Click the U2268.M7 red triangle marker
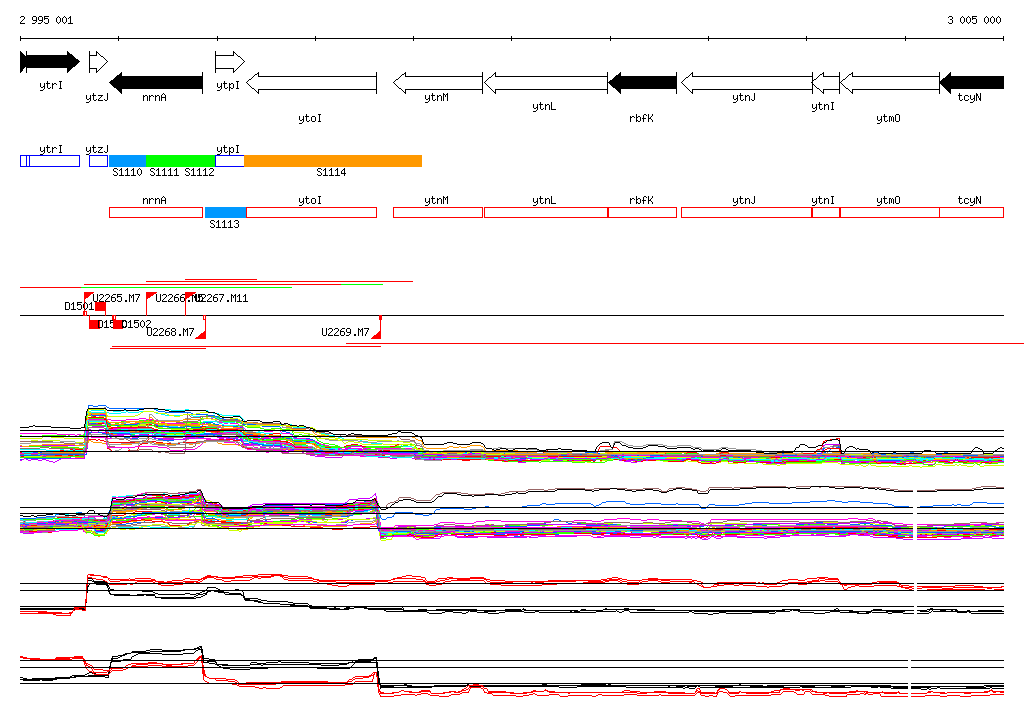1024x714 pixels. click(x=201, y=334)
